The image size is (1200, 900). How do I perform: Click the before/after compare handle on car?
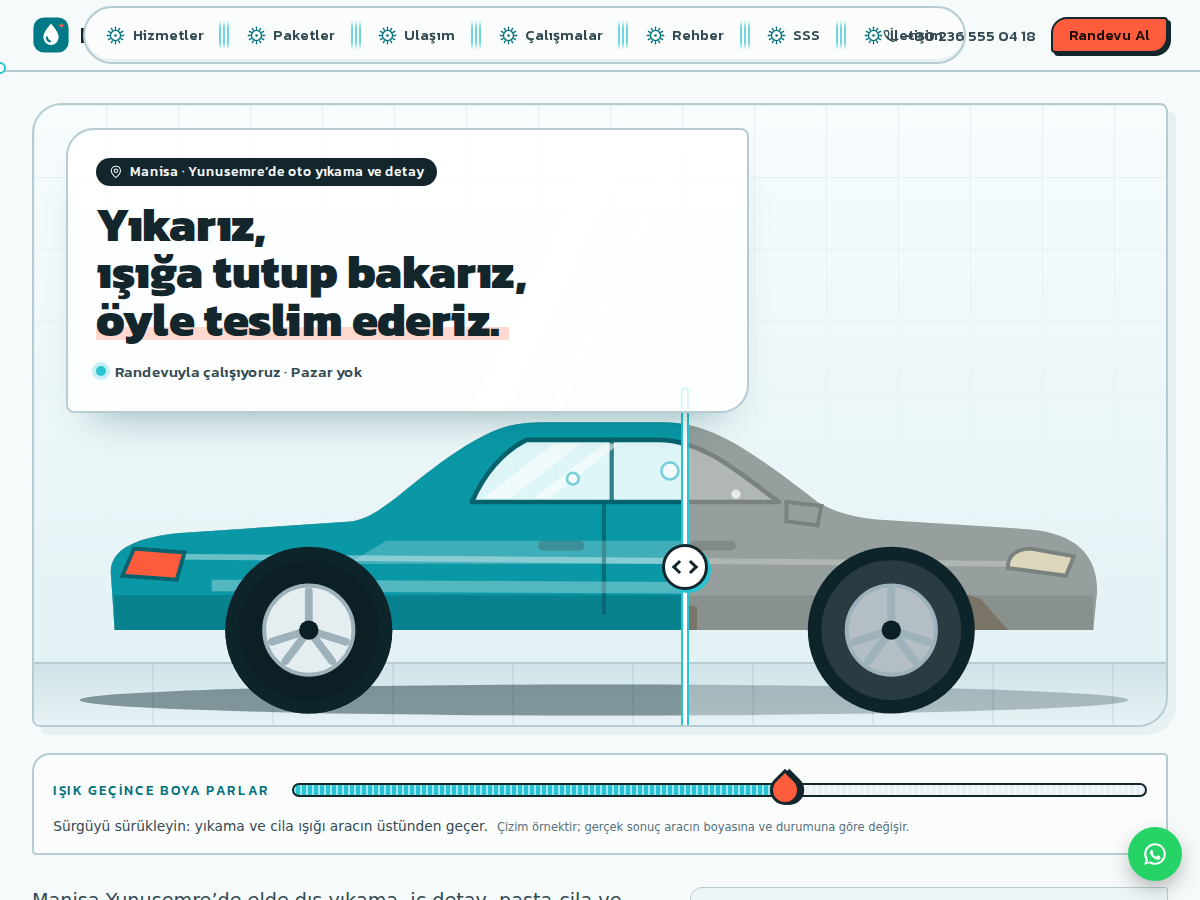[x=685, y=567]
